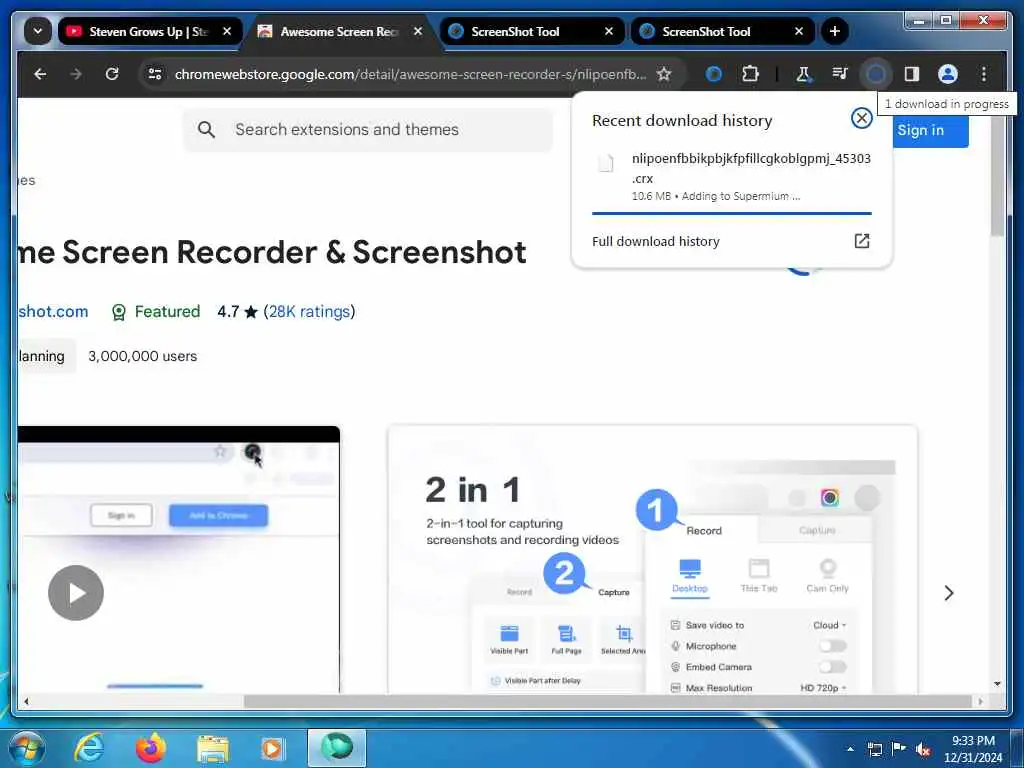Cancel the download with the X icon
This screenshot has height=768, width=1024.
coord(861,118)
